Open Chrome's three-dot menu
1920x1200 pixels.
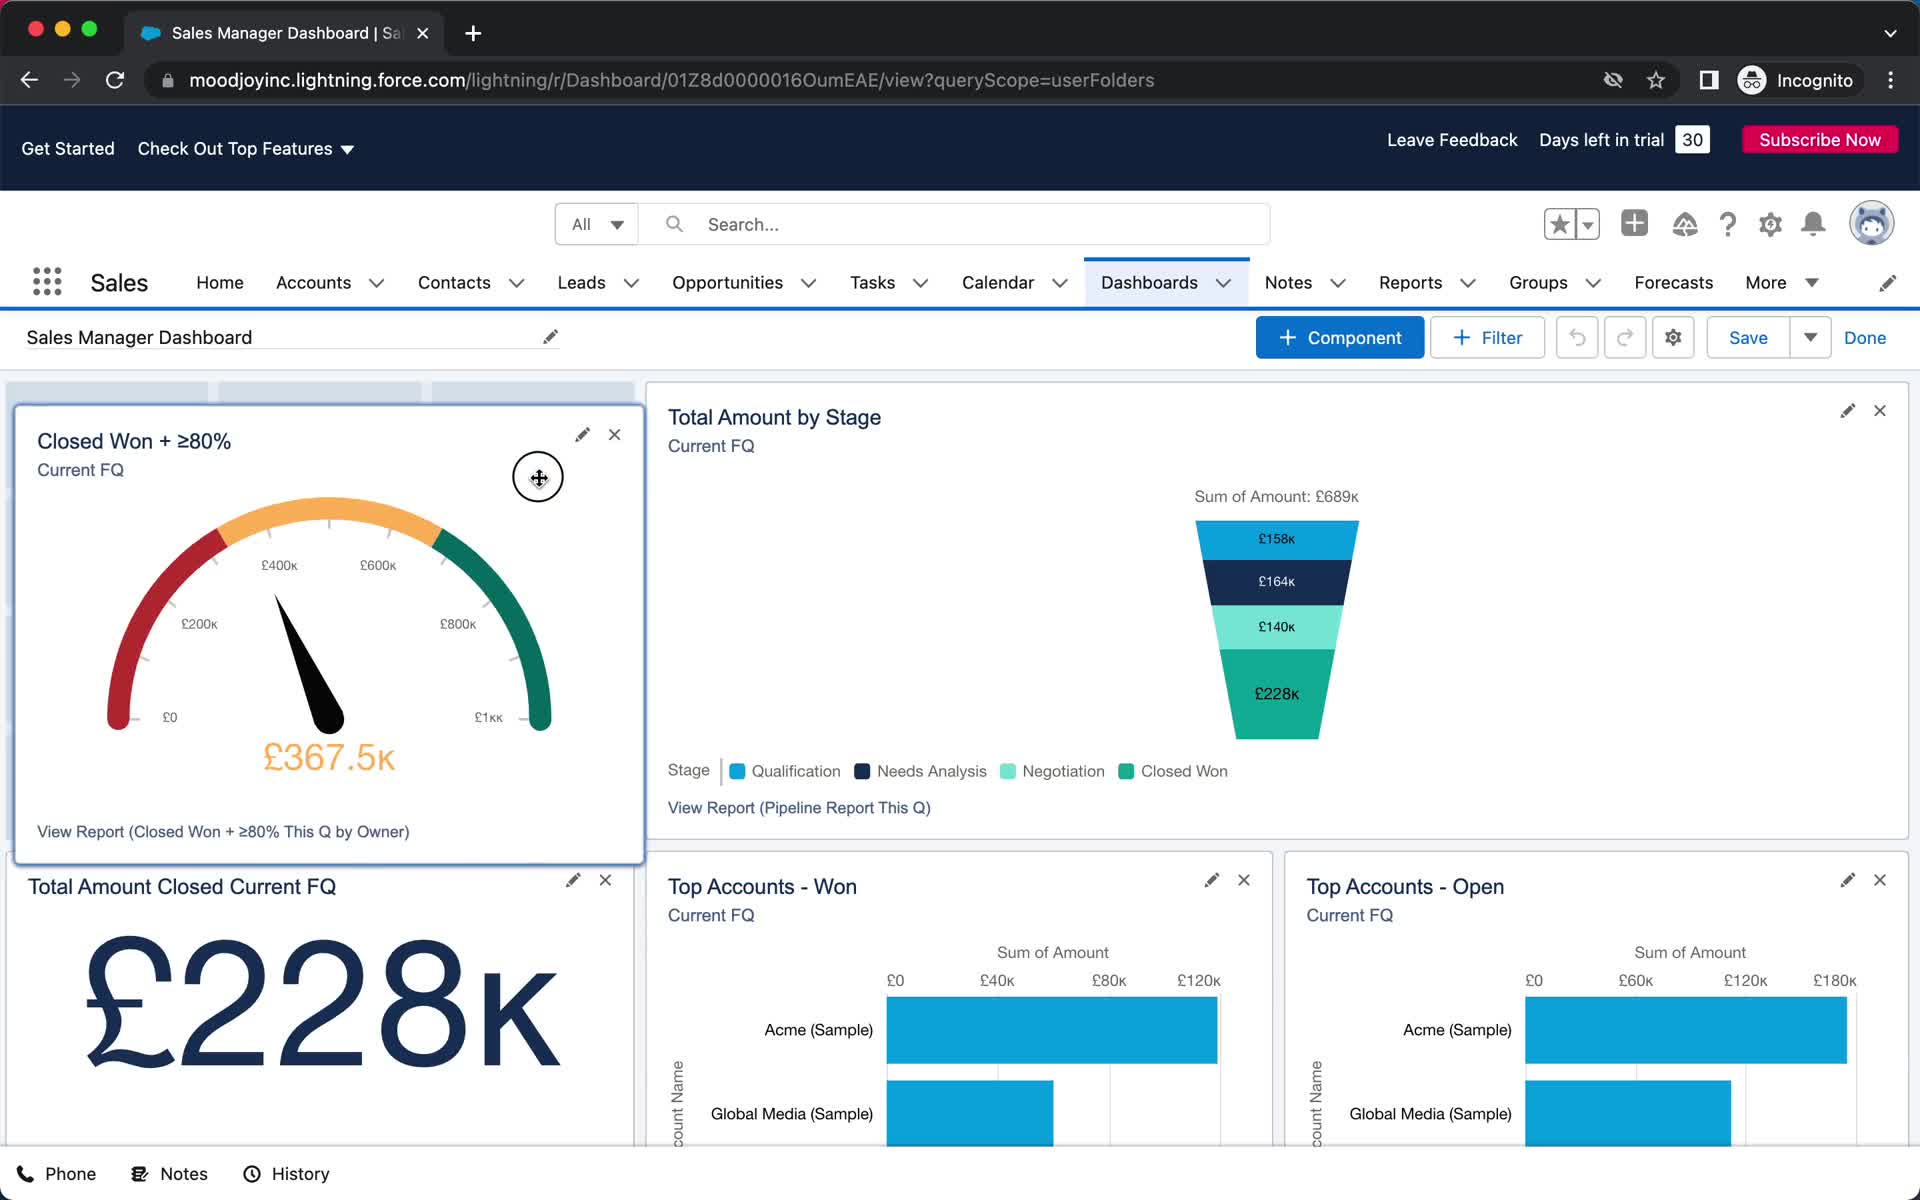1890,80
